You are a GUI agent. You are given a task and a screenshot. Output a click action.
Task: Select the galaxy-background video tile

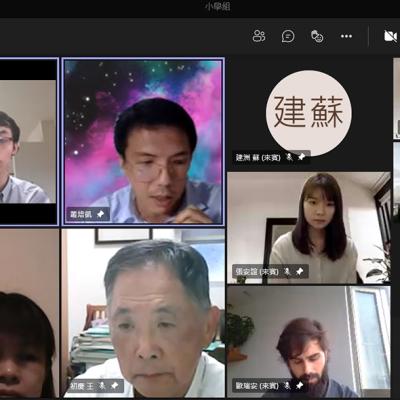click(x=143, y=142)
